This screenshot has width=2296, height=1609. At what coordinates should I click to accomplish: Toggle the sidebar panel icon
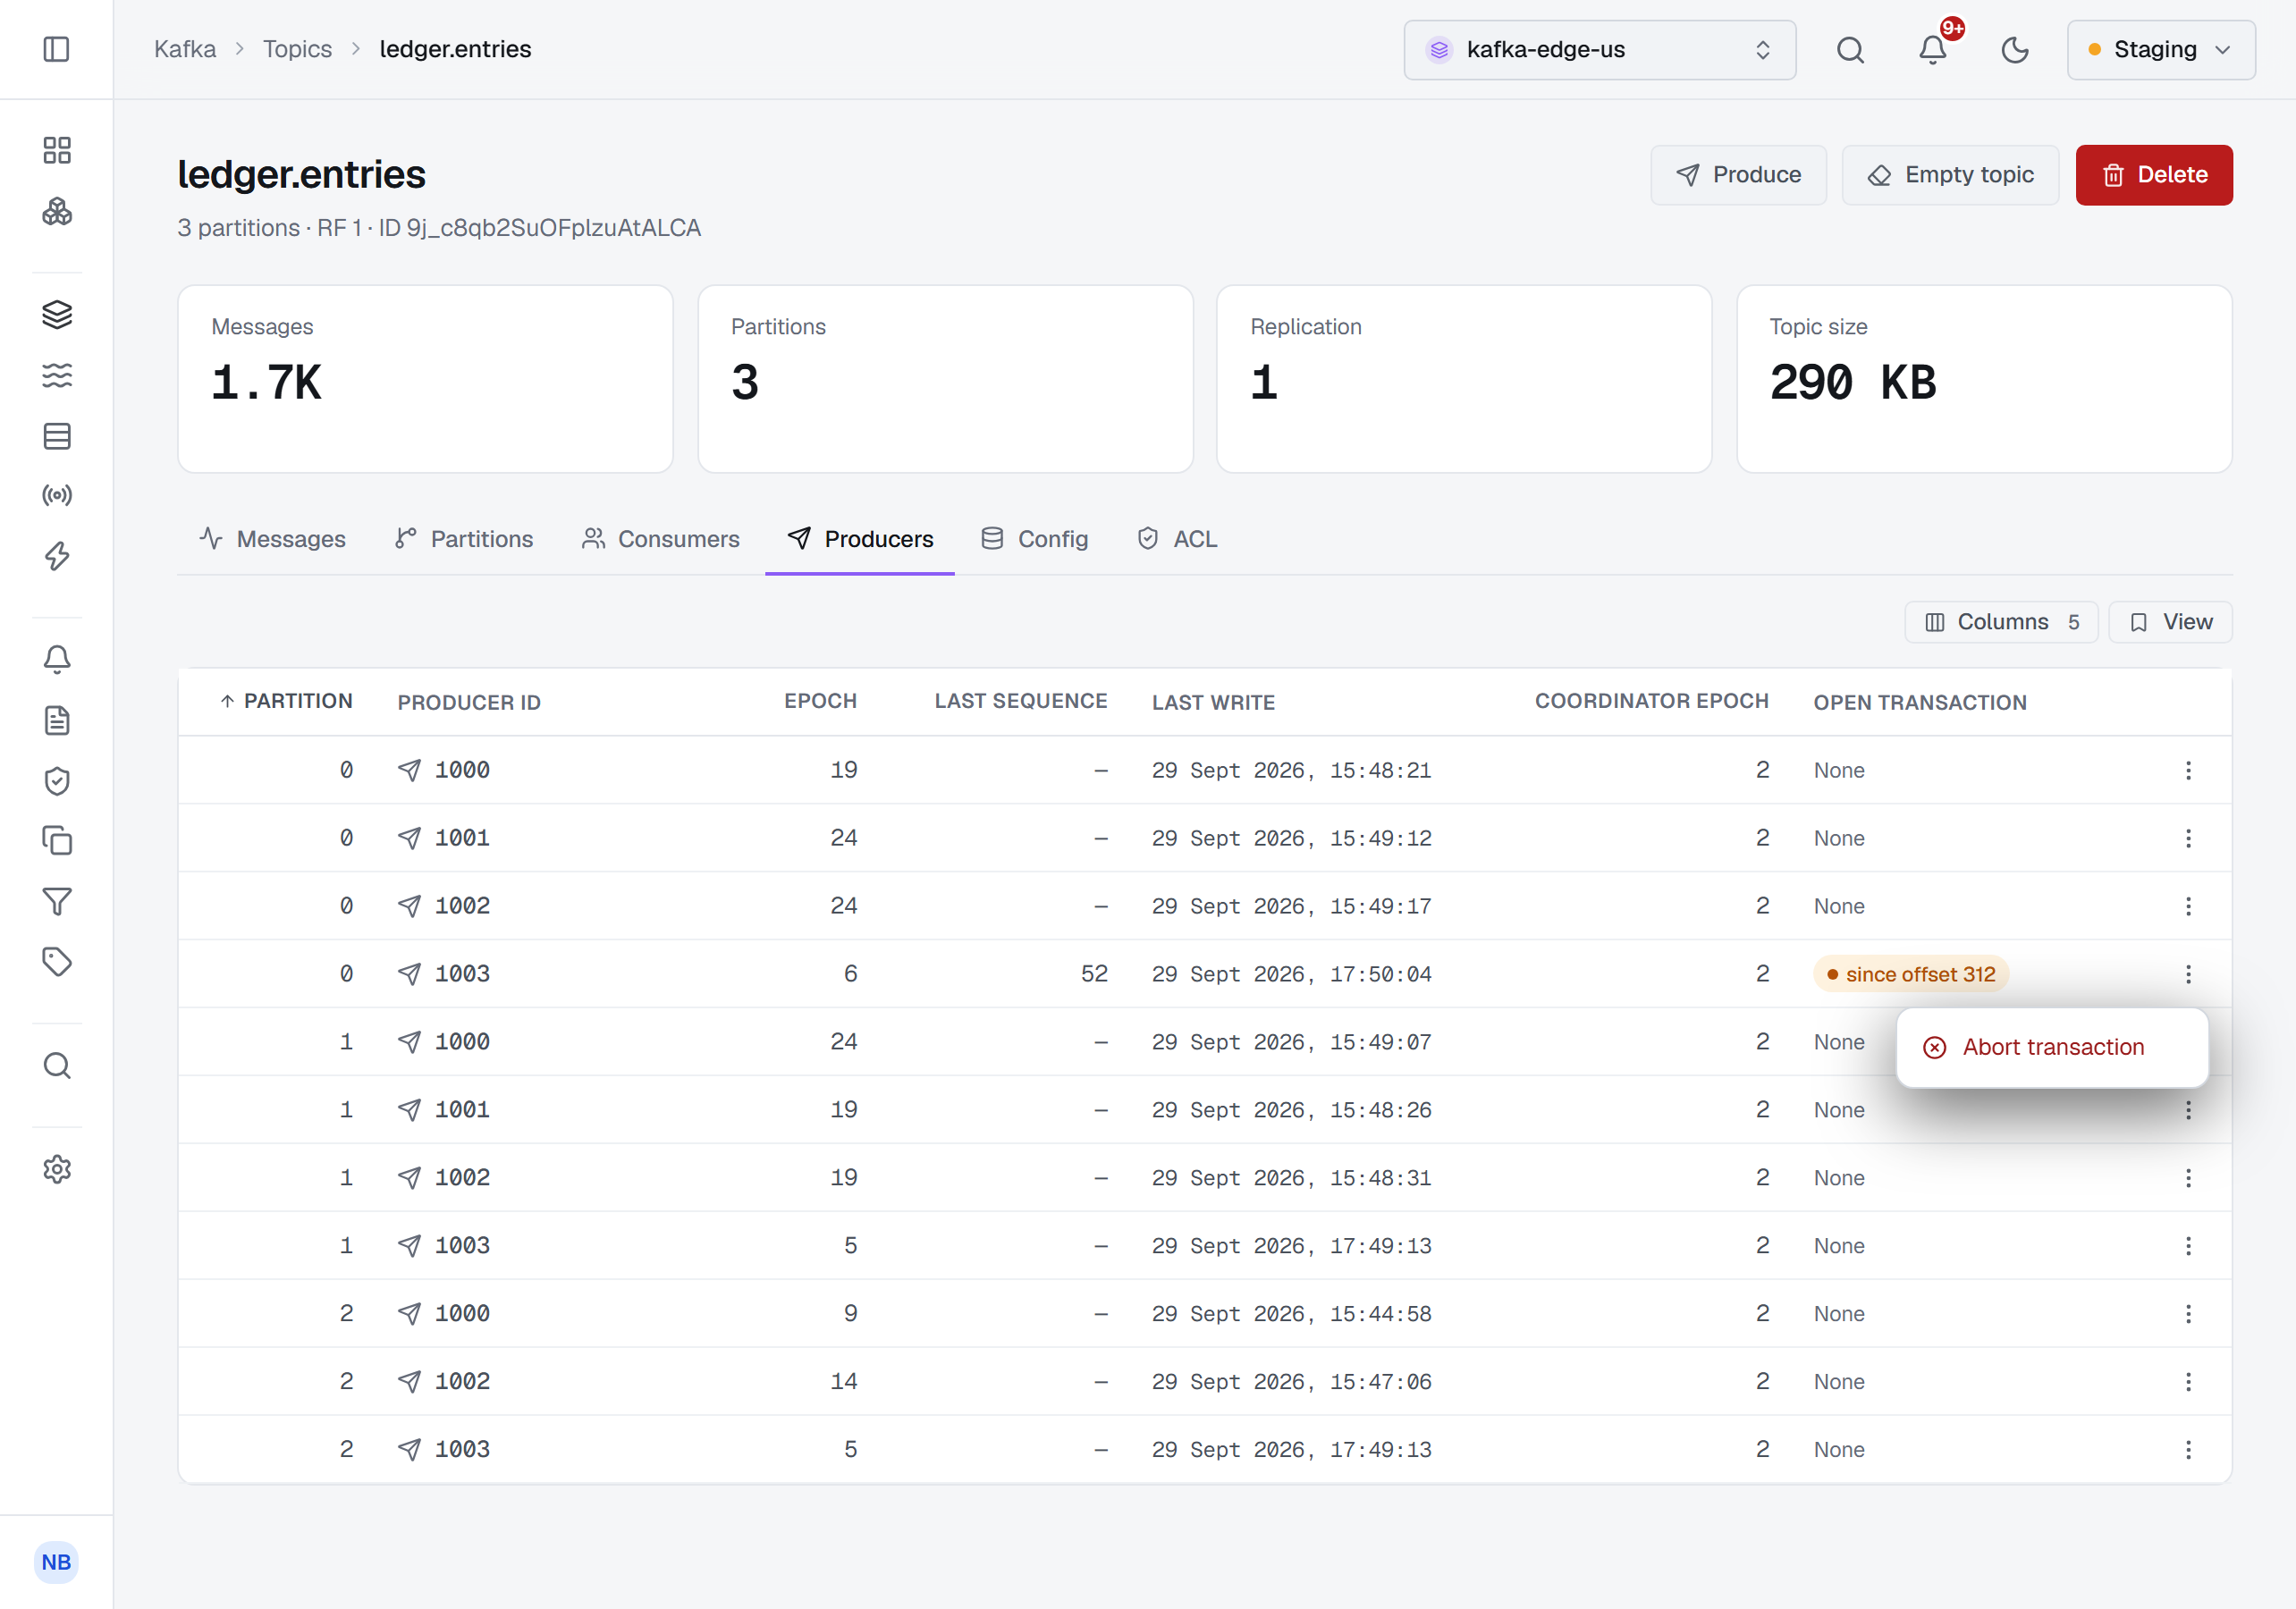(57, 49)
